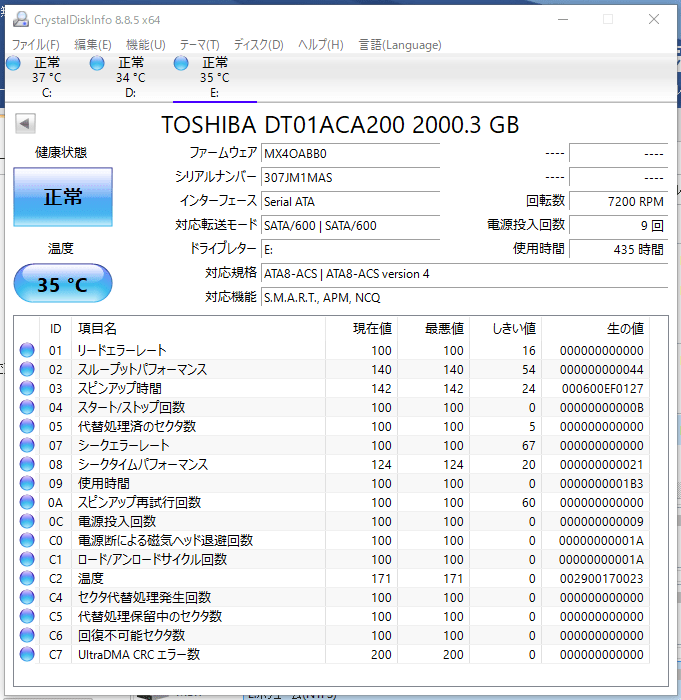This screenshot has height=700, width=681.
Task: Click raw value 000000000044 in スループット row
Action: 602,370
